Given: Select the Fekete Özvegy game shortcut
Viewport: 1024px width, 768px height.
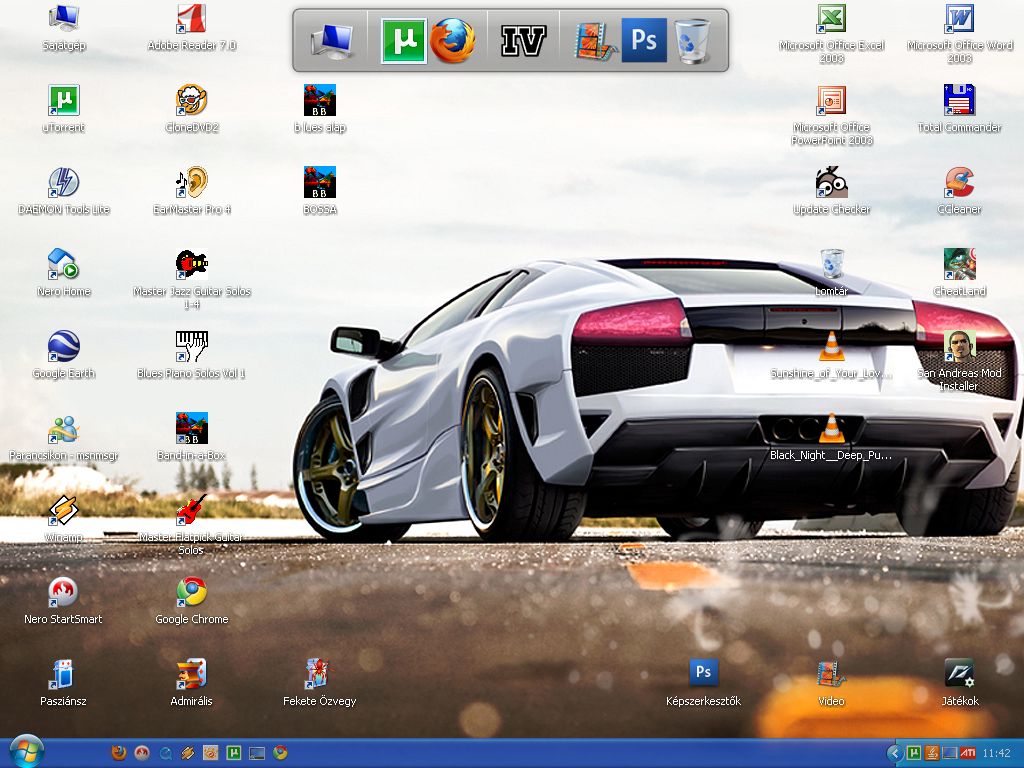Looking at the screenshot, I should (319, 682).
